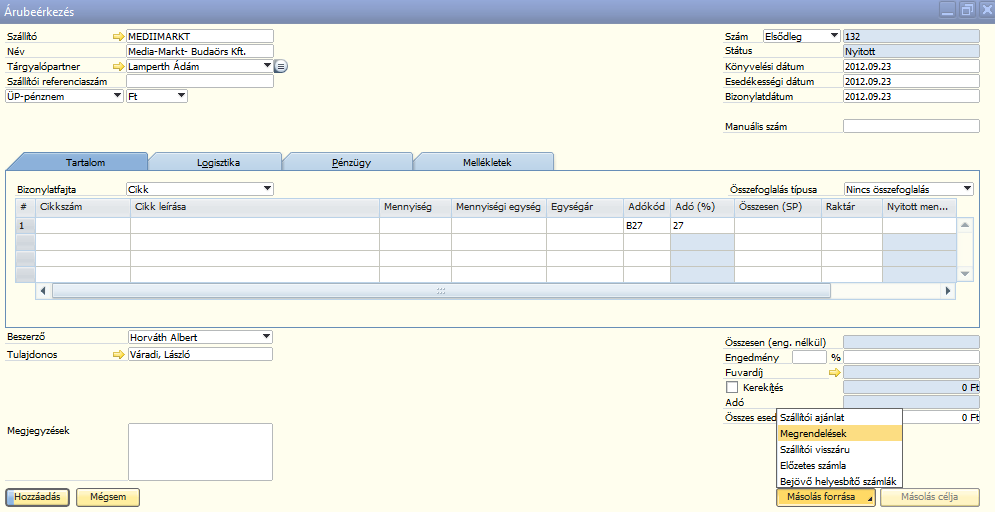This screenshot has height=512, width=995.
Task: Switch to Tartalom tab
Action: [86, 162]
